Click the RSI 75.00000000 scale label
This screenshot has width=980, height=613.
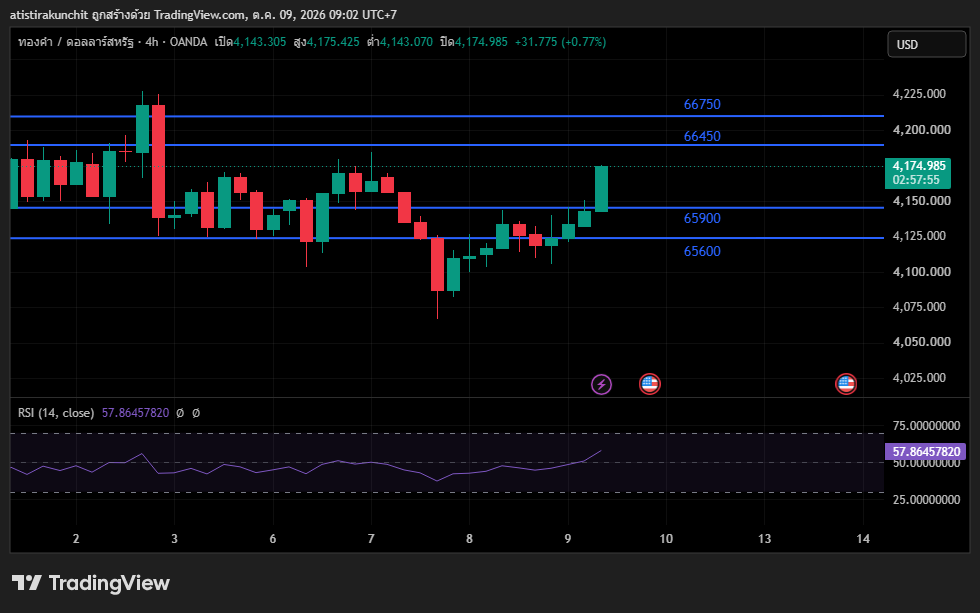926,426
